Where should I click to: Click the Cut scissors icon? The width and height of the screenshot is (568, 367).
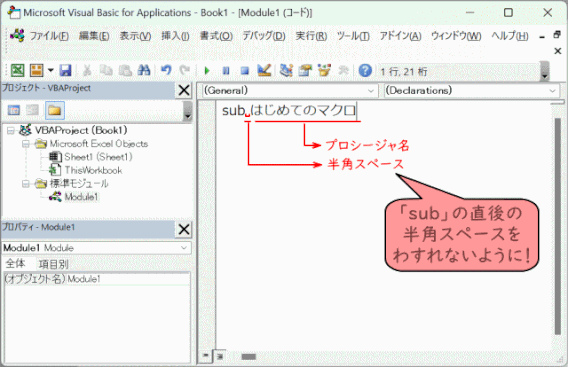pyautogui.click(x=87, y=70)
